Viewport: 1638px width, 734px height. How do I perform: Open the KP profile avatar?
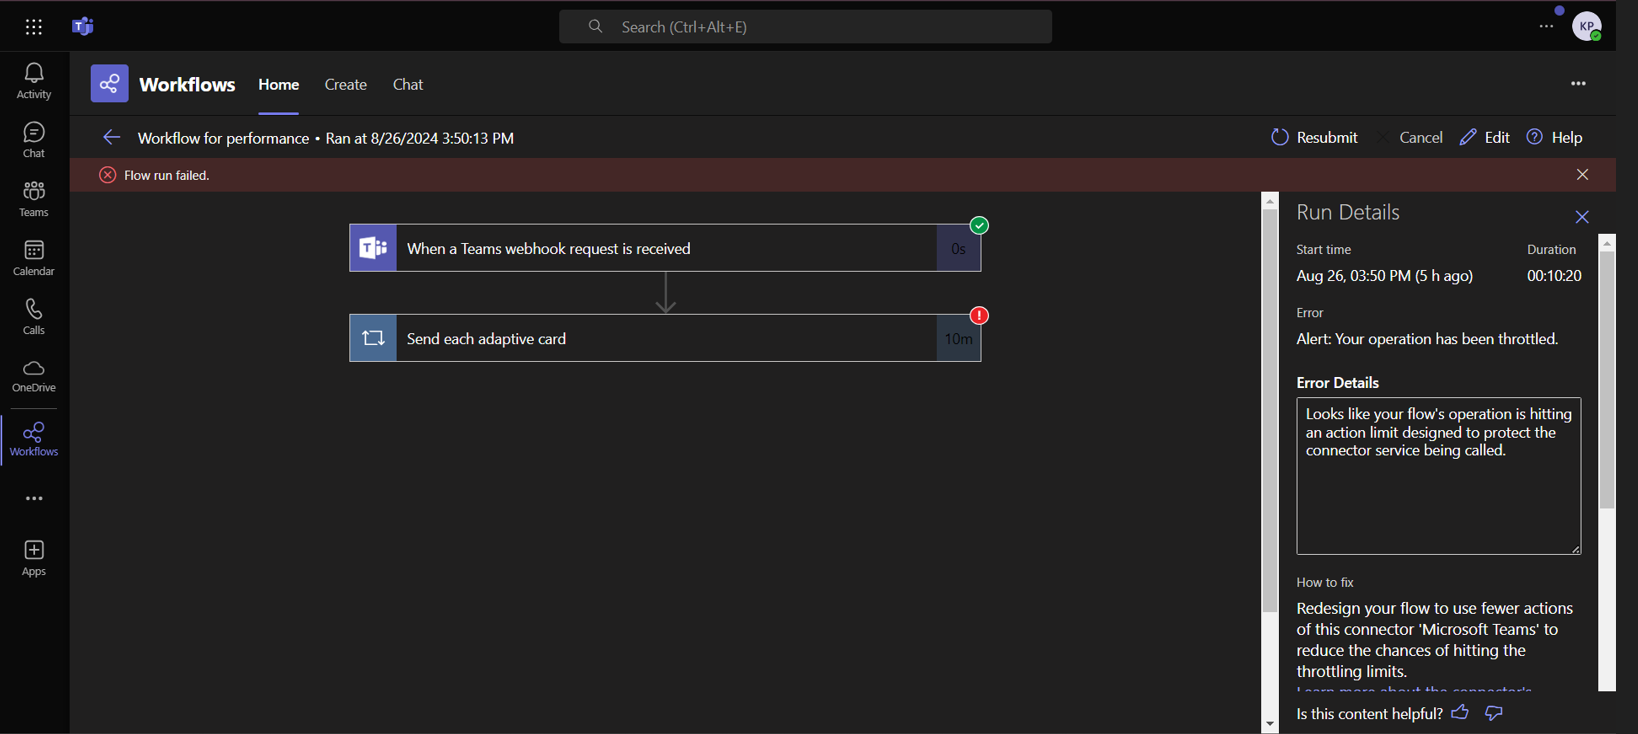pos(1587,27)
